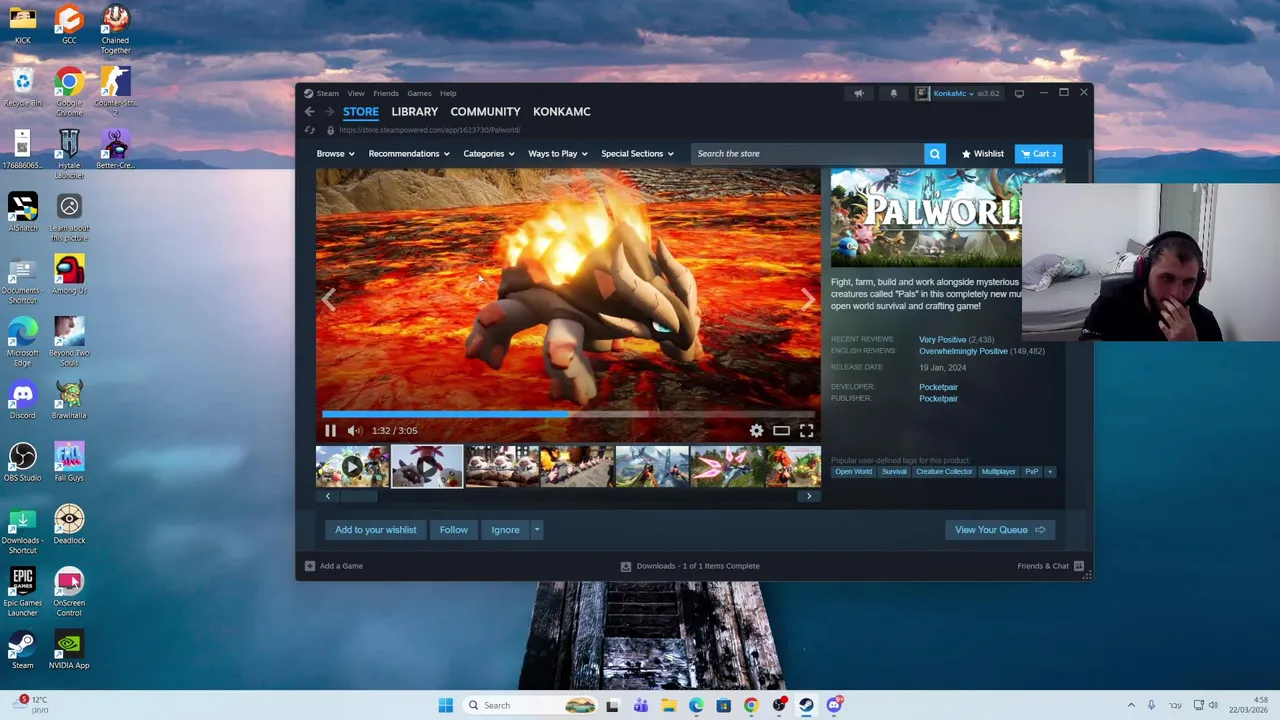Select the Creature Collector tag

944,472
